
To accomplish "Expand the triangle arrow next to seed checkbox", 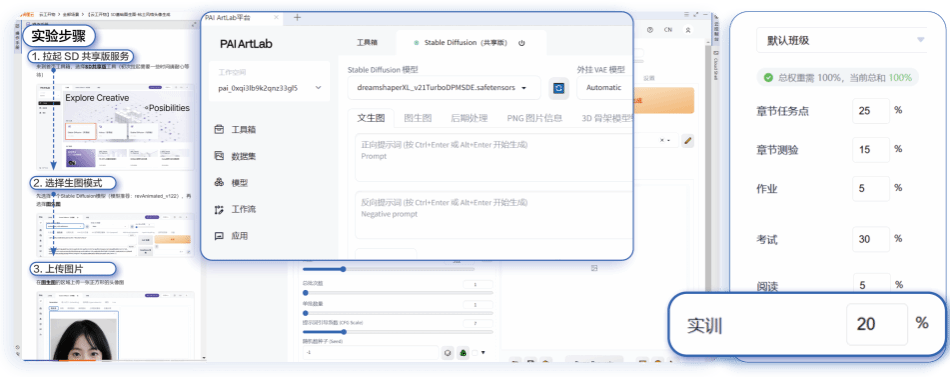I will coord(483,352).
